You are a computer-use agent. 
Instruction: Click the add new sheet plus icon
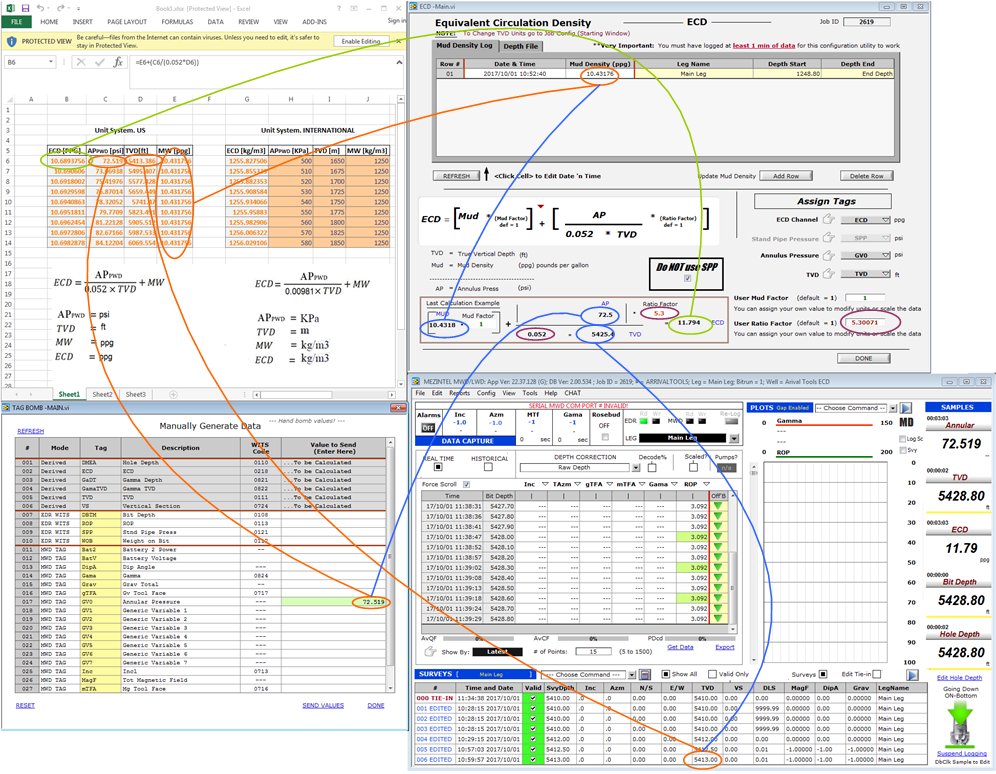[x=173, y=394]
